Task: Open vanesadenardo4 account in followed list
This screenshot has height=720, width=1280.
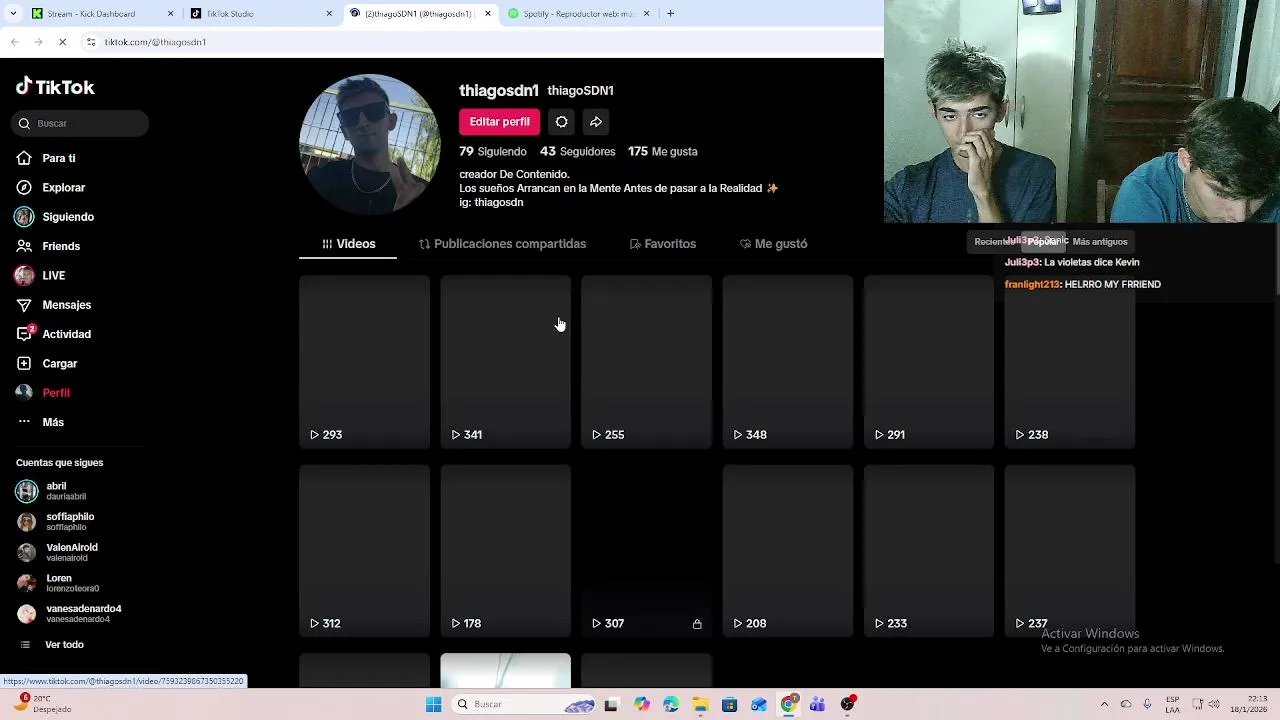Action: tap(70, 614)
